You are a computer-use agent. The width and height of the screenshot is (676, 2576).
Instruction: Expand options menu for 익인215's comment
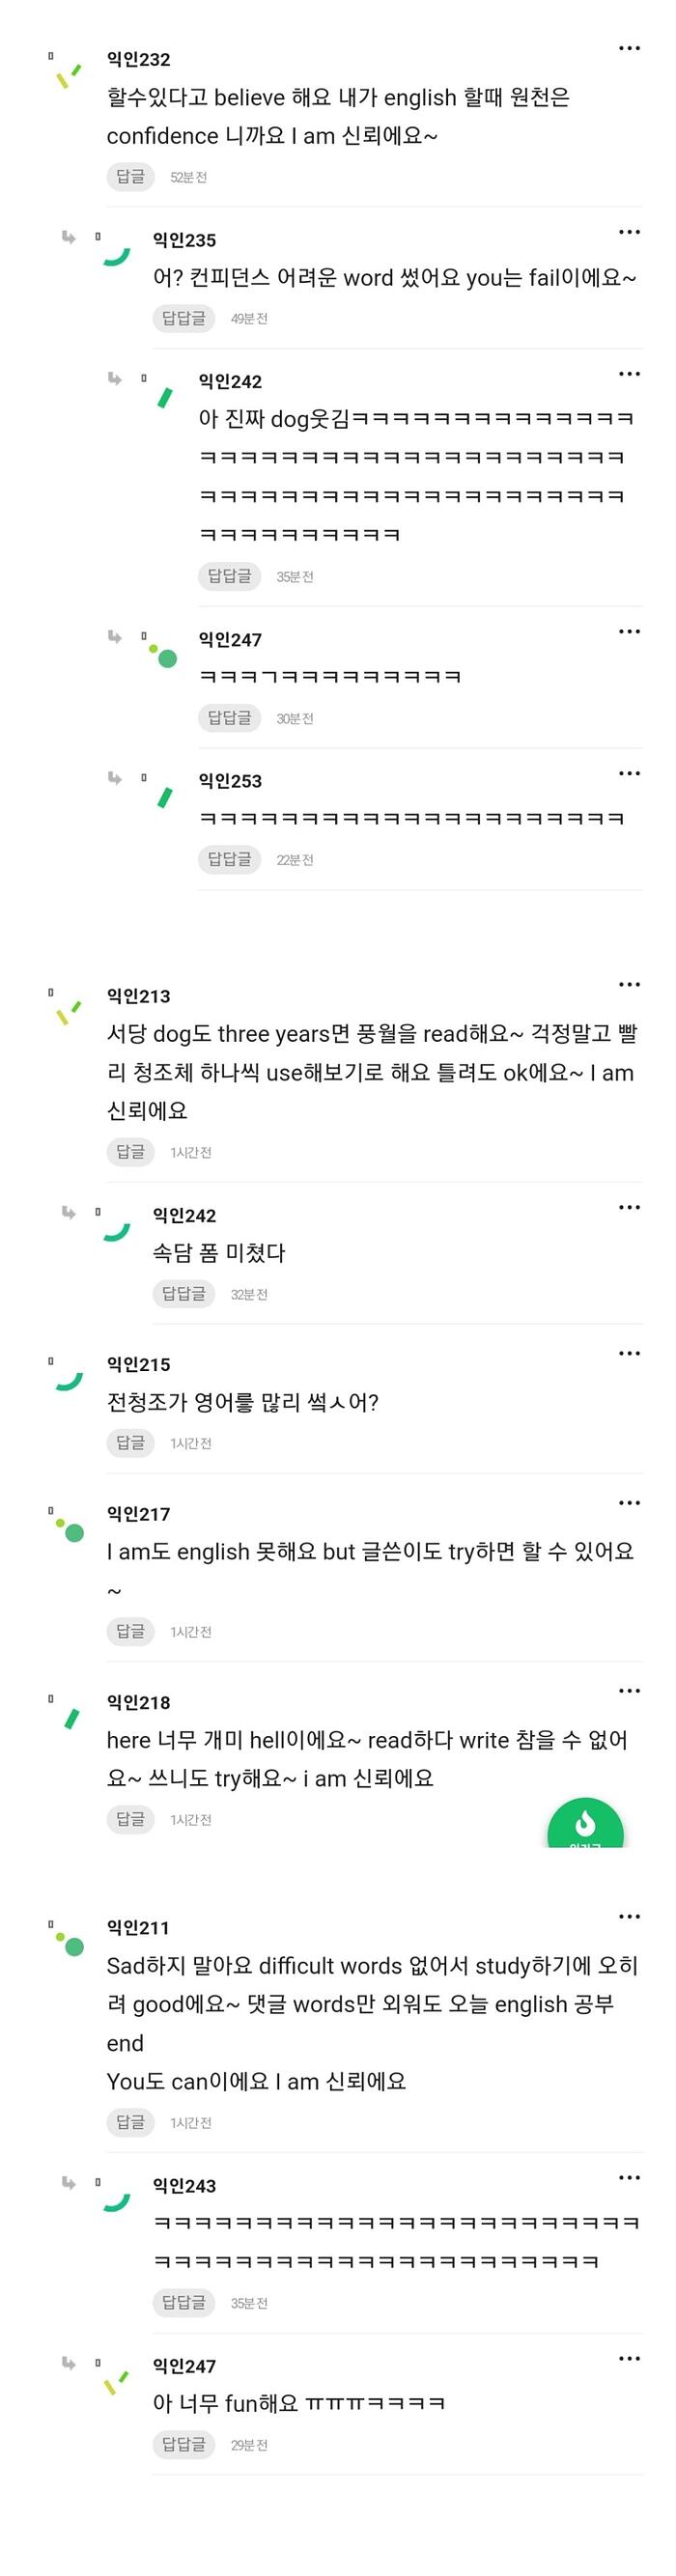point(629,1353)
